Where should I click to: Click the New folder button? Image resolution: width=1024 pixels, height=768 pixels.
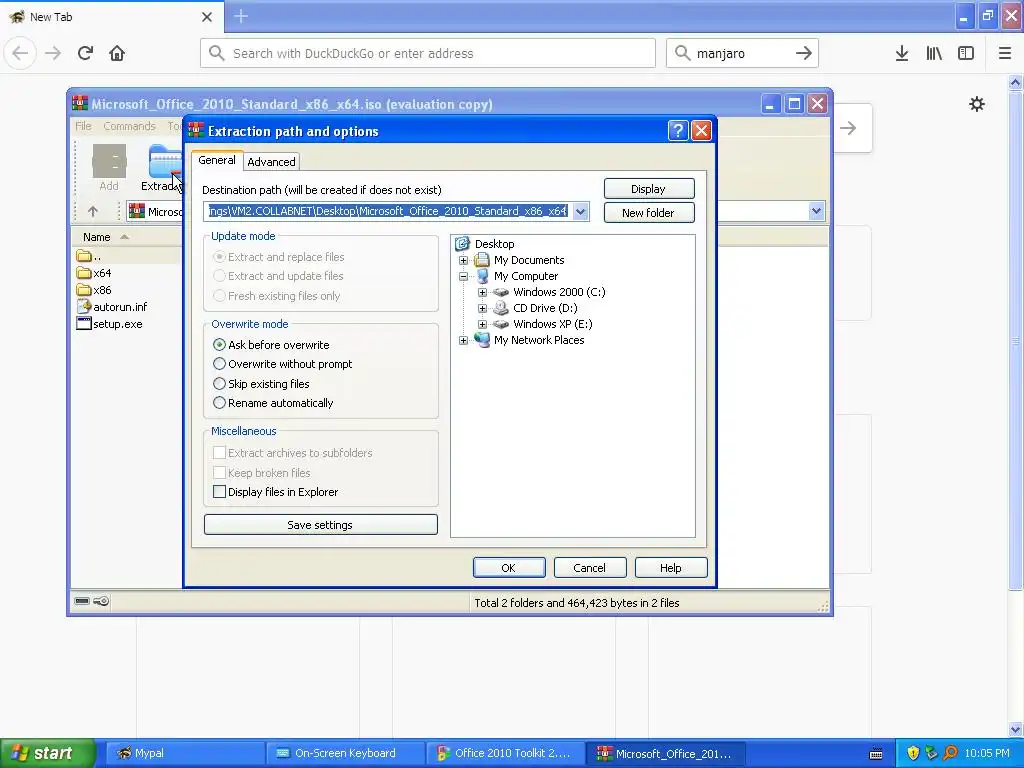pyautogui.click(x=648, y=213)
